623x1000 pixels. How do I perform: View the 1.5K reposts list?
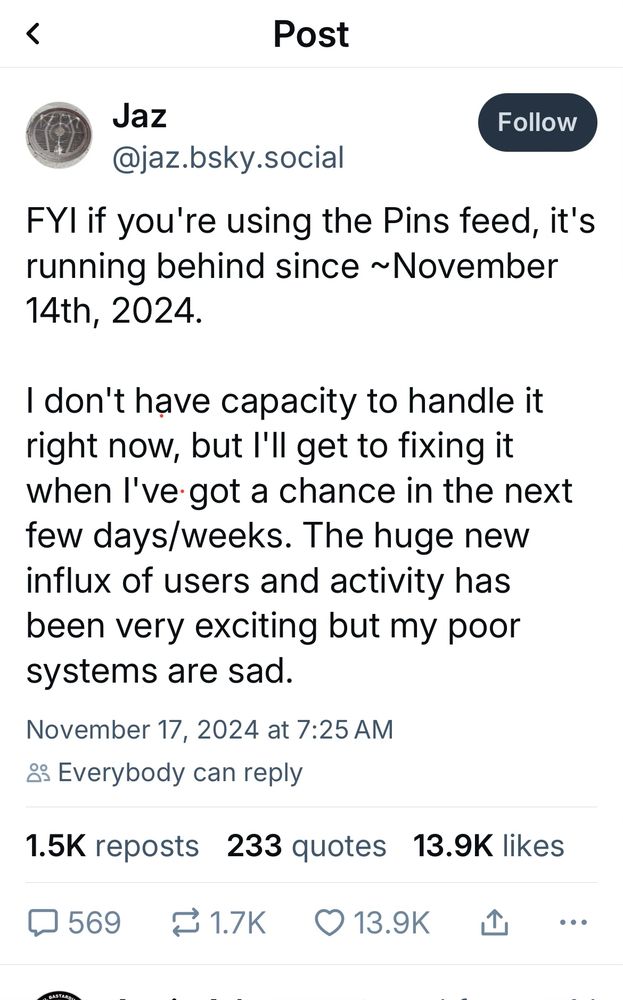point(112,846)
